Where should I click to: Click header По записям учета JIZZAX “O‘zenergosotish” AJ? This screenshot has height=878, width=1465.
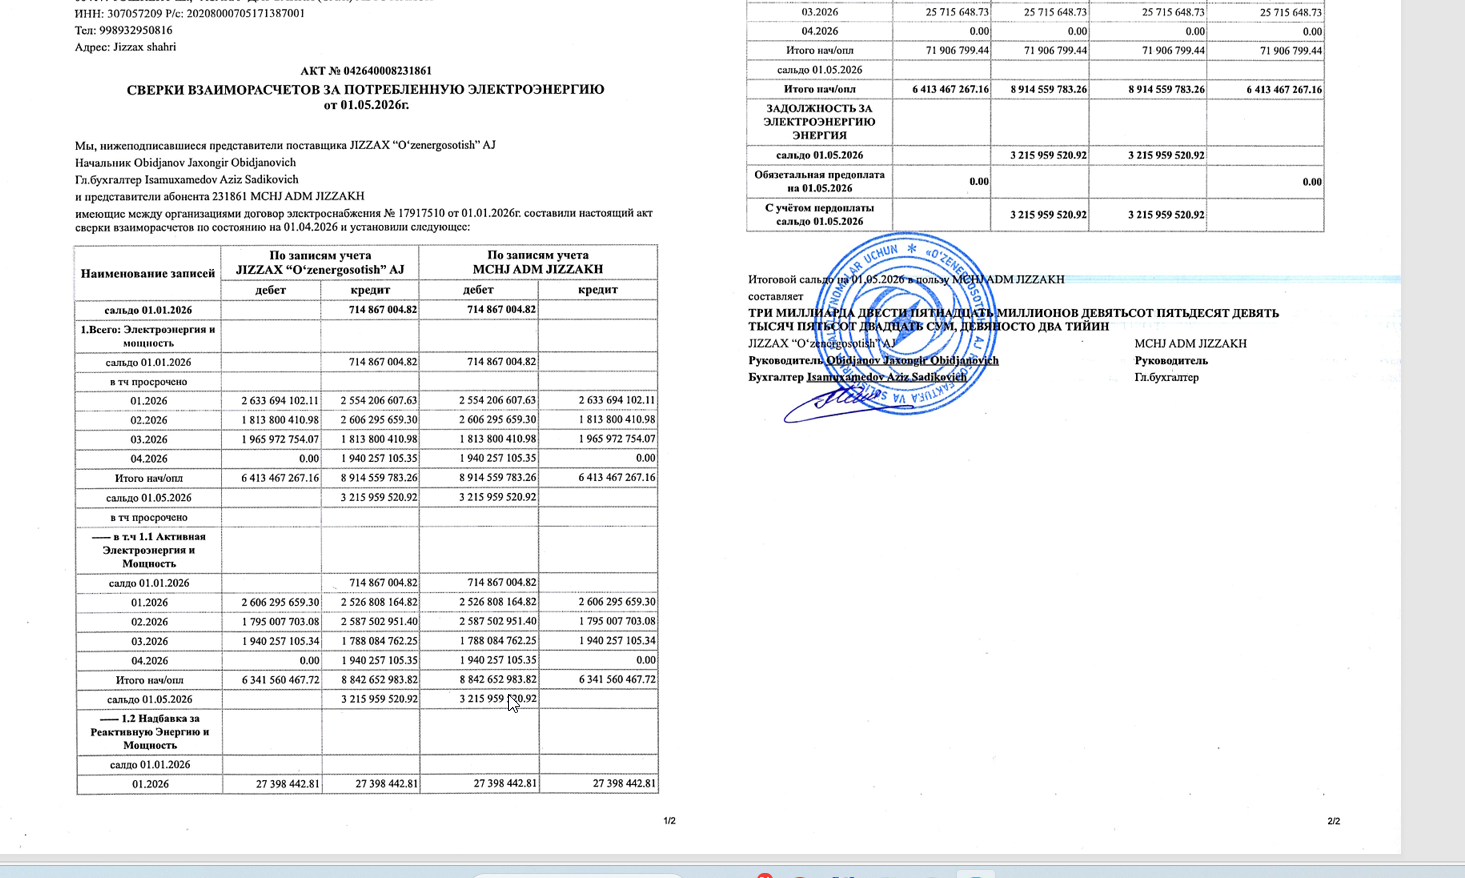[320, 262]
